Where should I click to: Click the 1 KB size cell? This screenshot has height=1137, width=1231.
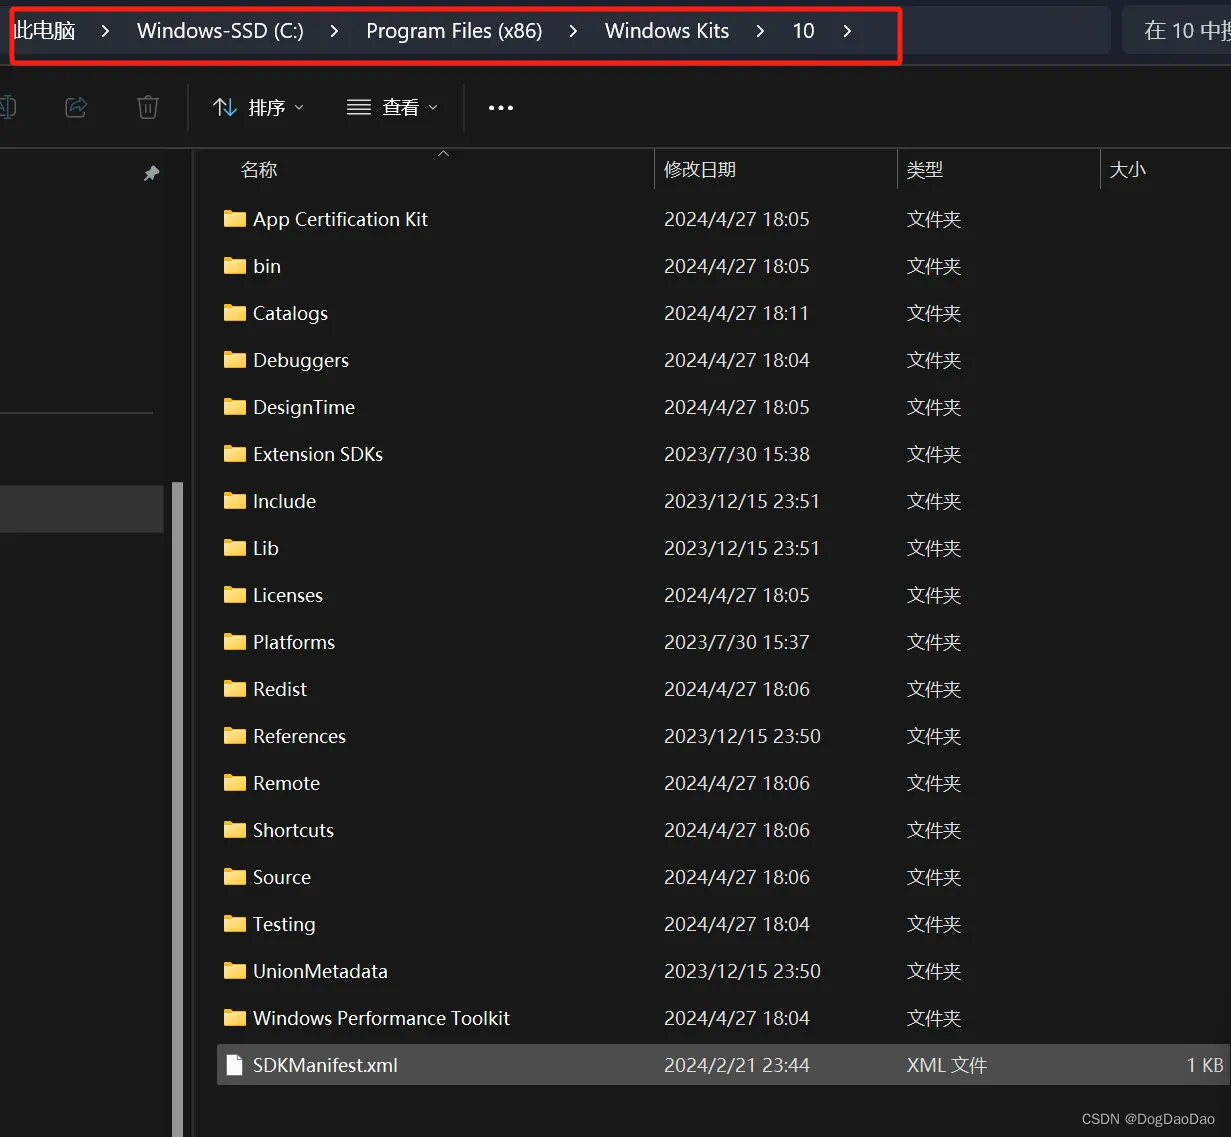click(1205, 1065)
